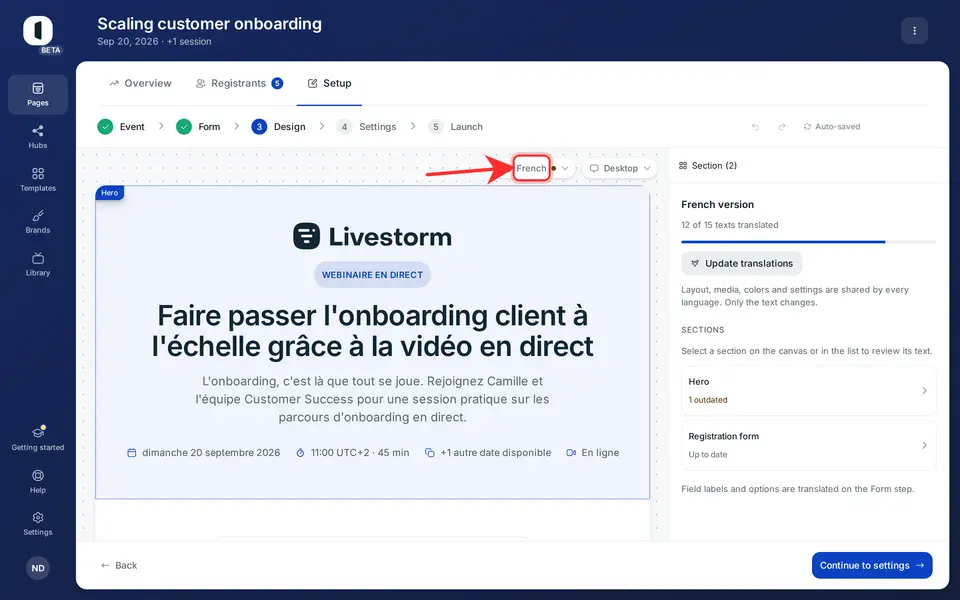This screenshot has width=960, height=600.
Task: Click the Auto-saved status indicator
Action: [831, 127]
